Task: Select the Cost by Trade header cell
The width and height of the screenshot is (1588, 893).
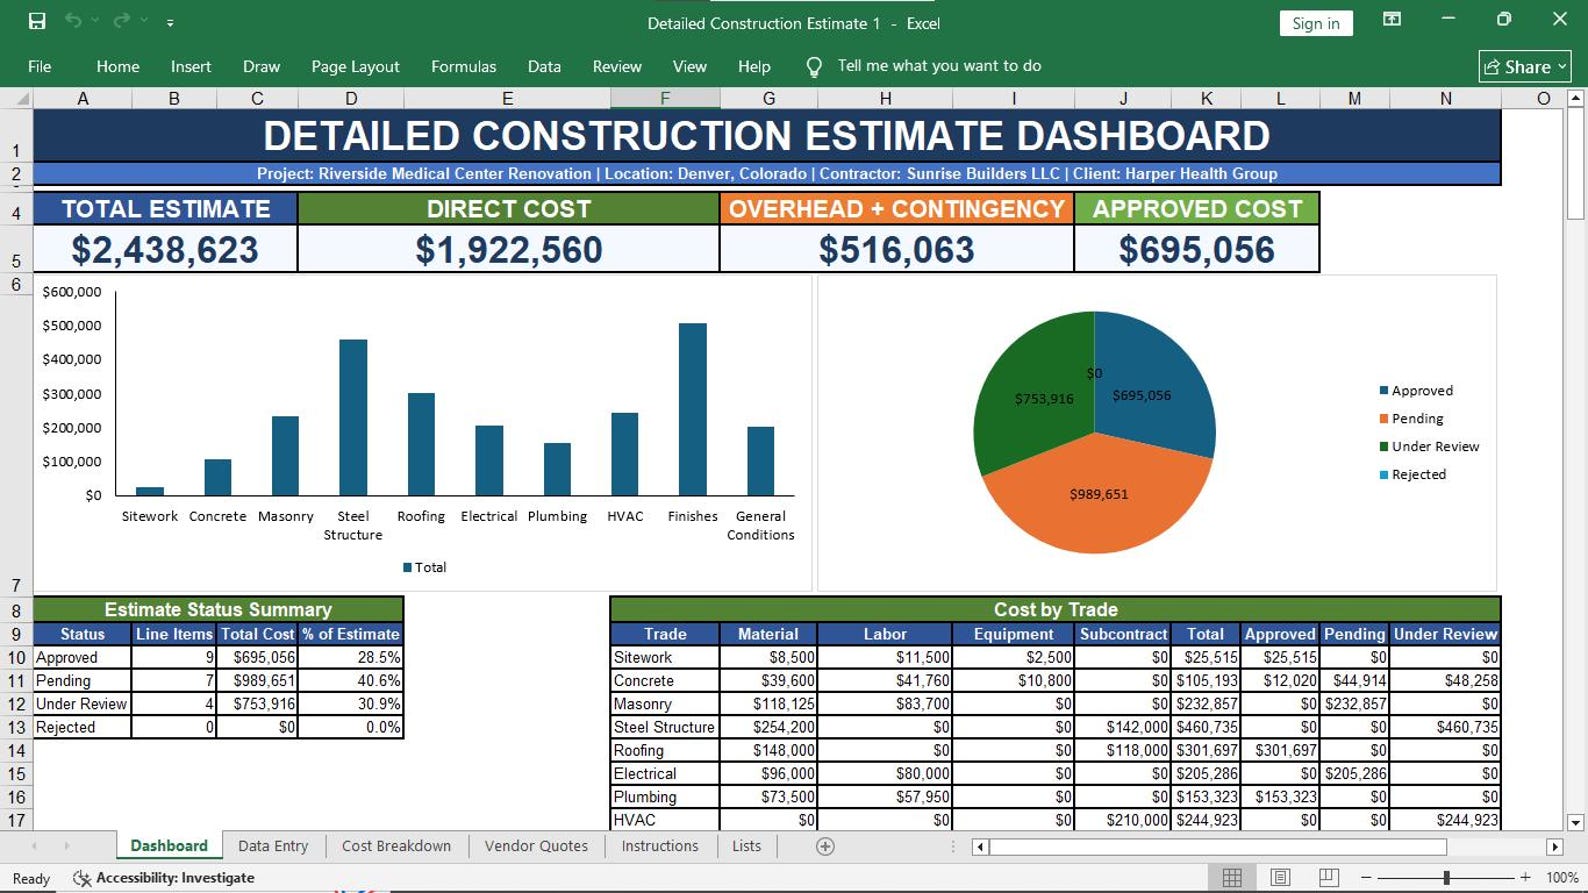Action: pos(1055,609)
